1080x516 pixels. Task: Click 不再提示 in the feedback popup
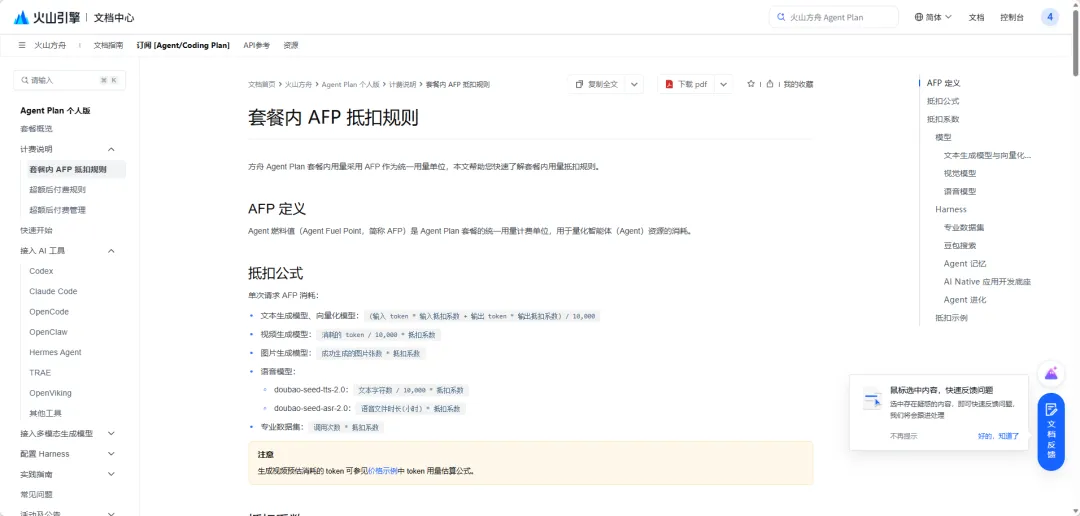coord(903,436)
